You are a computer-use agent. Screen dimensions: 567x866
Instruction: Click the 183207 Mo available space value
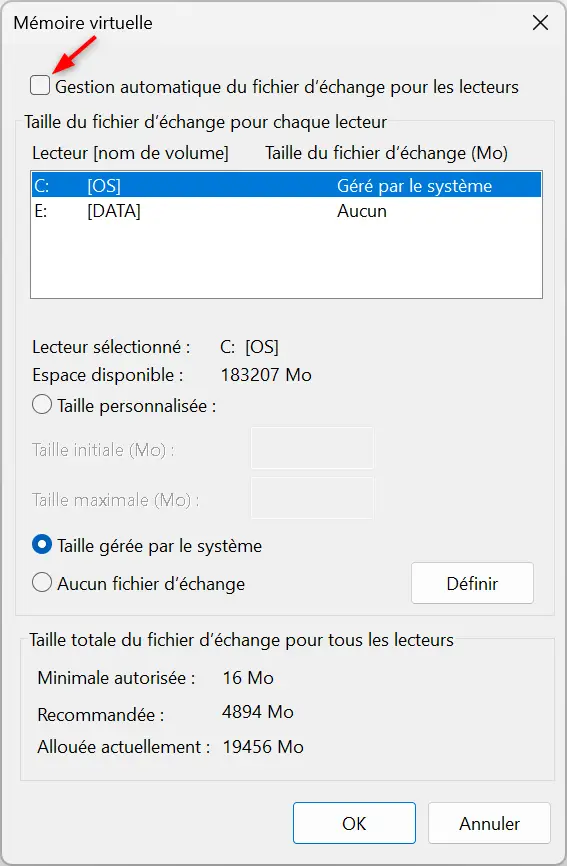266,375
